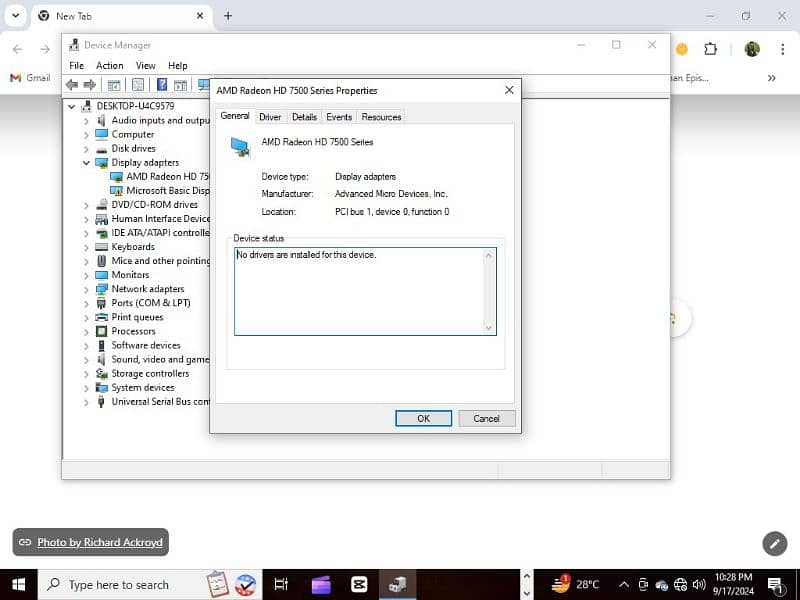Select Storage controllers in the tree

click(150, 373)
